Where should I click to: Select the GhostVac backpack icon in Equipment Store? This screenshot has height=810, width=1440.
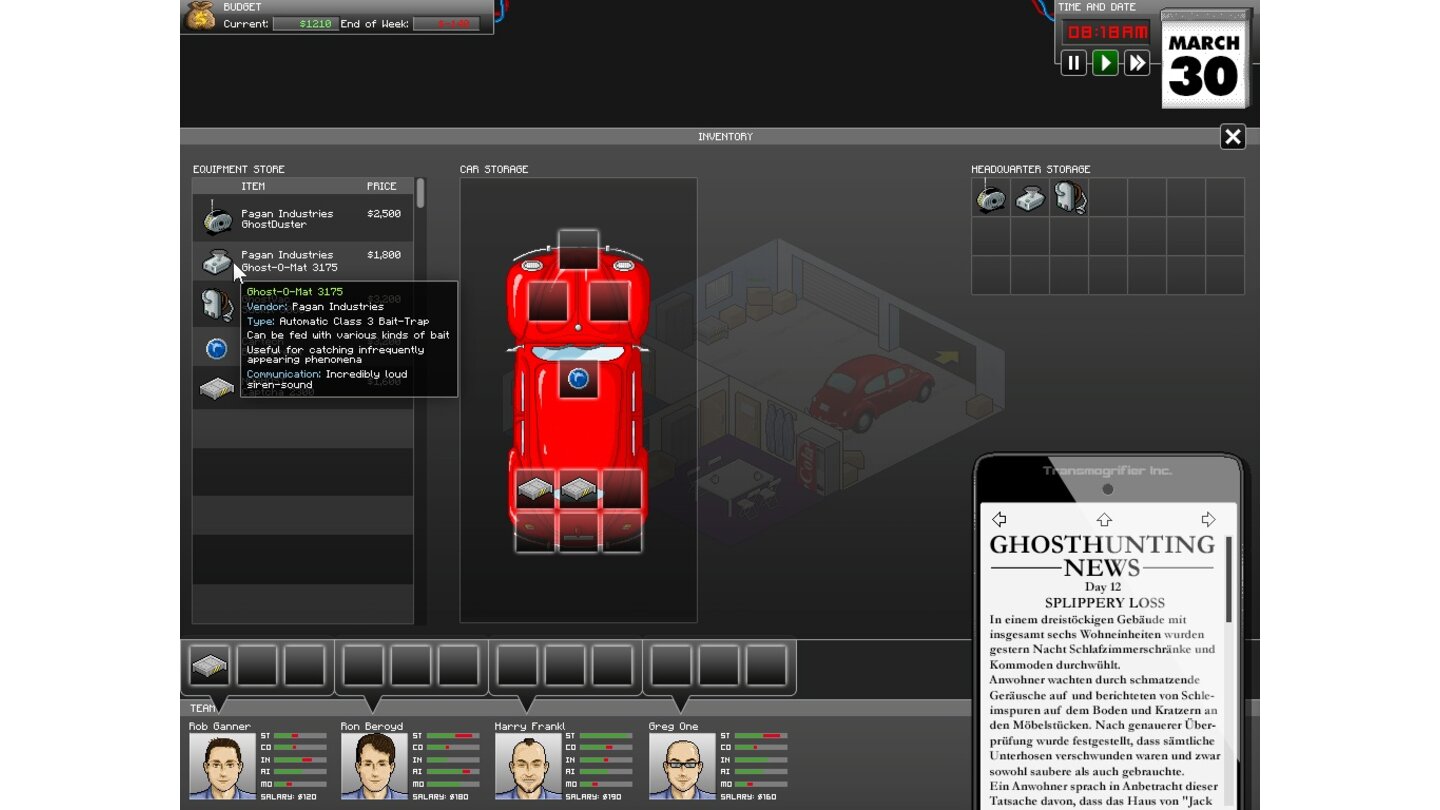(215, 305)
